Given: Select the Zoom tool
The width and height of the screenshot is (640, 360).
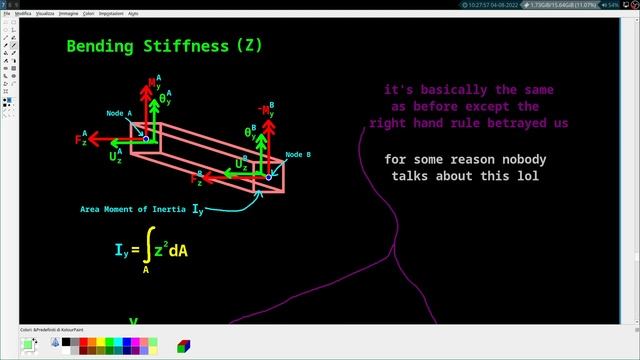Looking at the screenshot, I should [6, 91].
